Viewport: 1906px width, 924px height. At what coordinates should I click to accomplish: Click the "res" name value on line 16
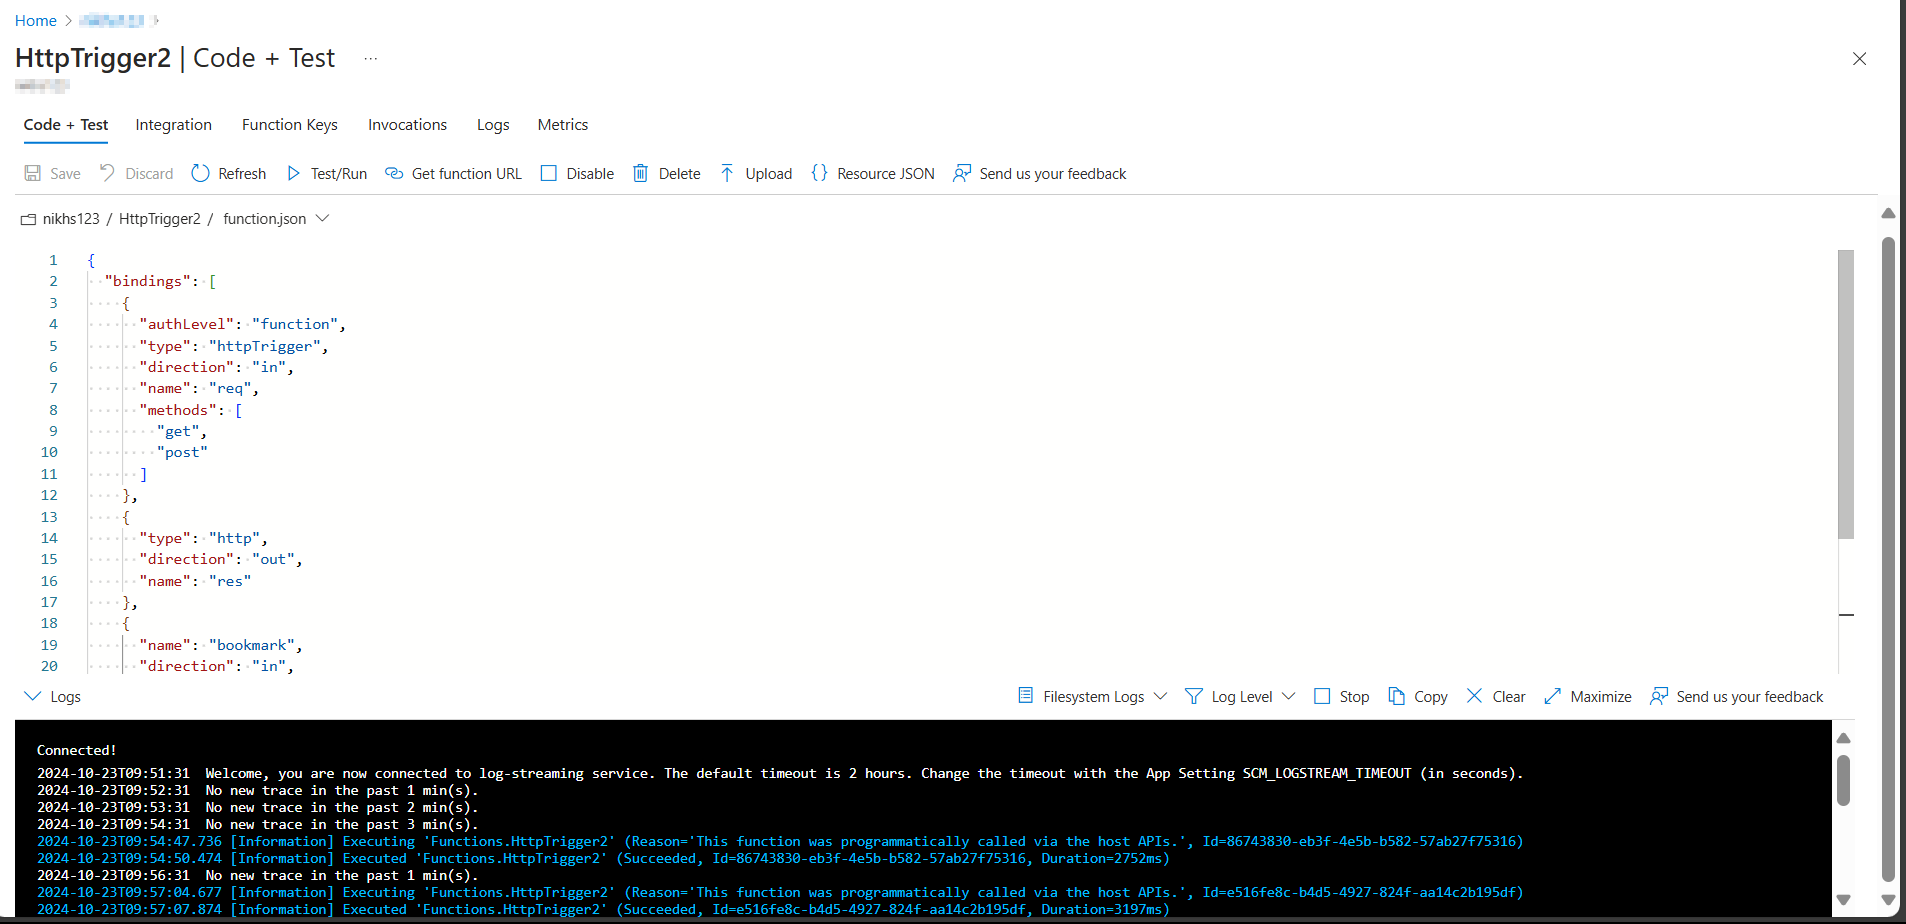230,581
